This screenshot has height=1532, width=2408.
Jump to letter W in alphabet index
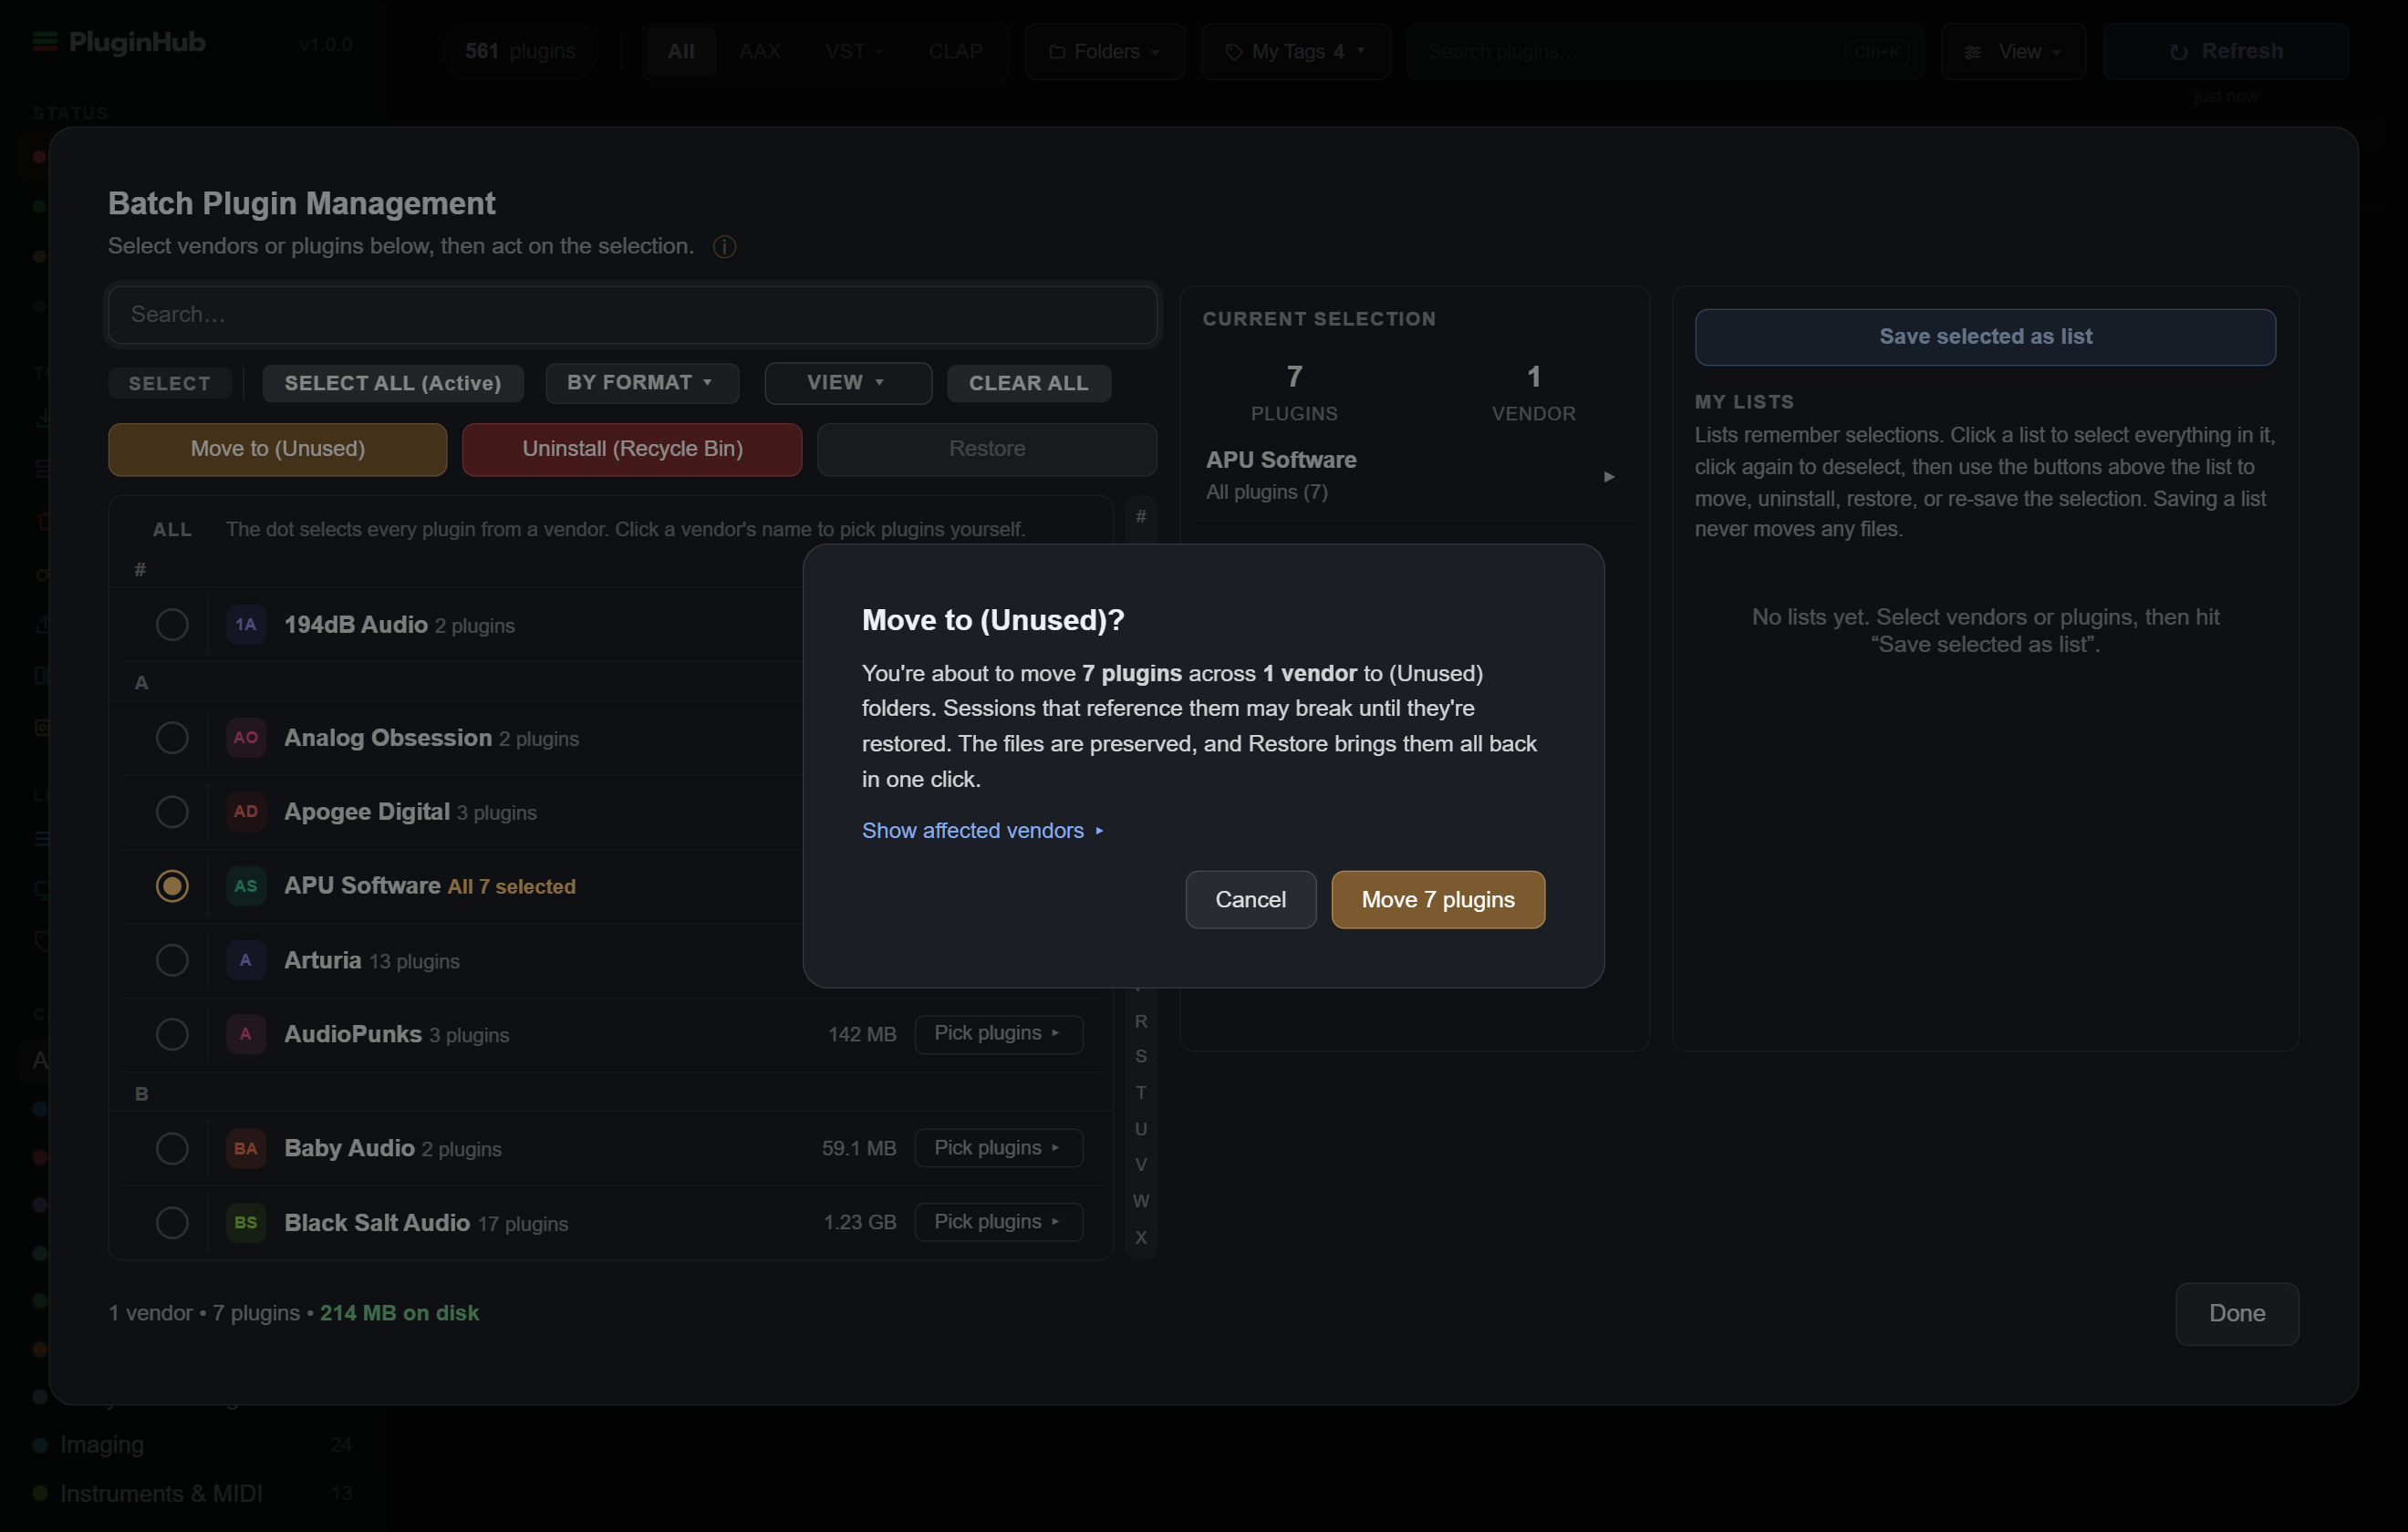point(1140,1201)
